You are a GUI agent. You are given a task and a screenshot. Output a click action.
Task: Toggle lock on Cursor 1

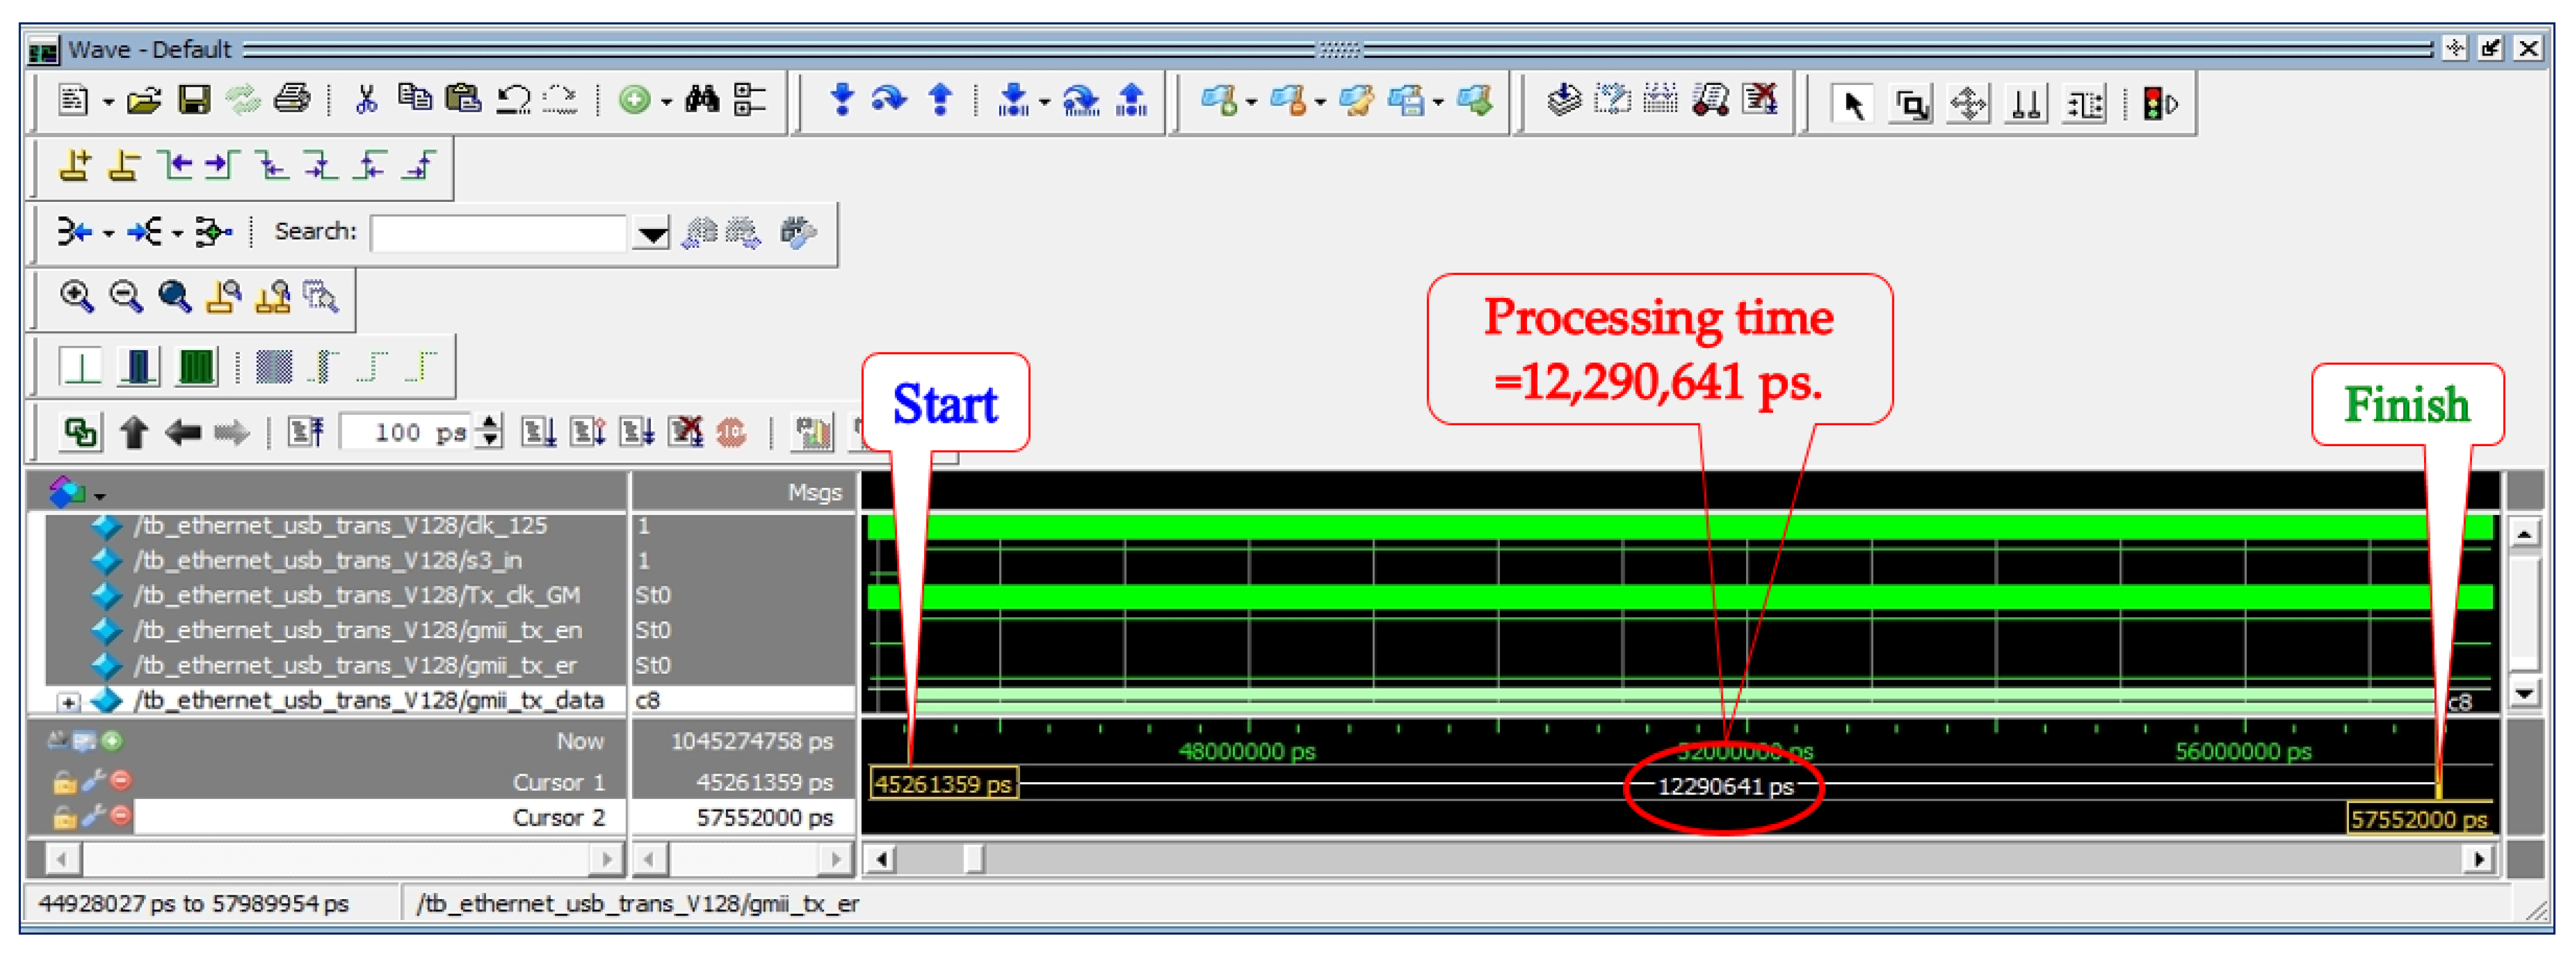point(64,783)
